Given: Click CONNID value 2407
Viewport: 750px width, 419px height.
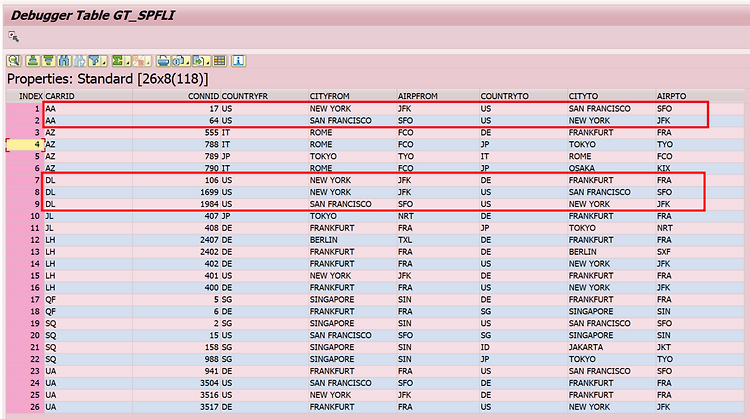Looking at the screenshot, I should 210,240.
